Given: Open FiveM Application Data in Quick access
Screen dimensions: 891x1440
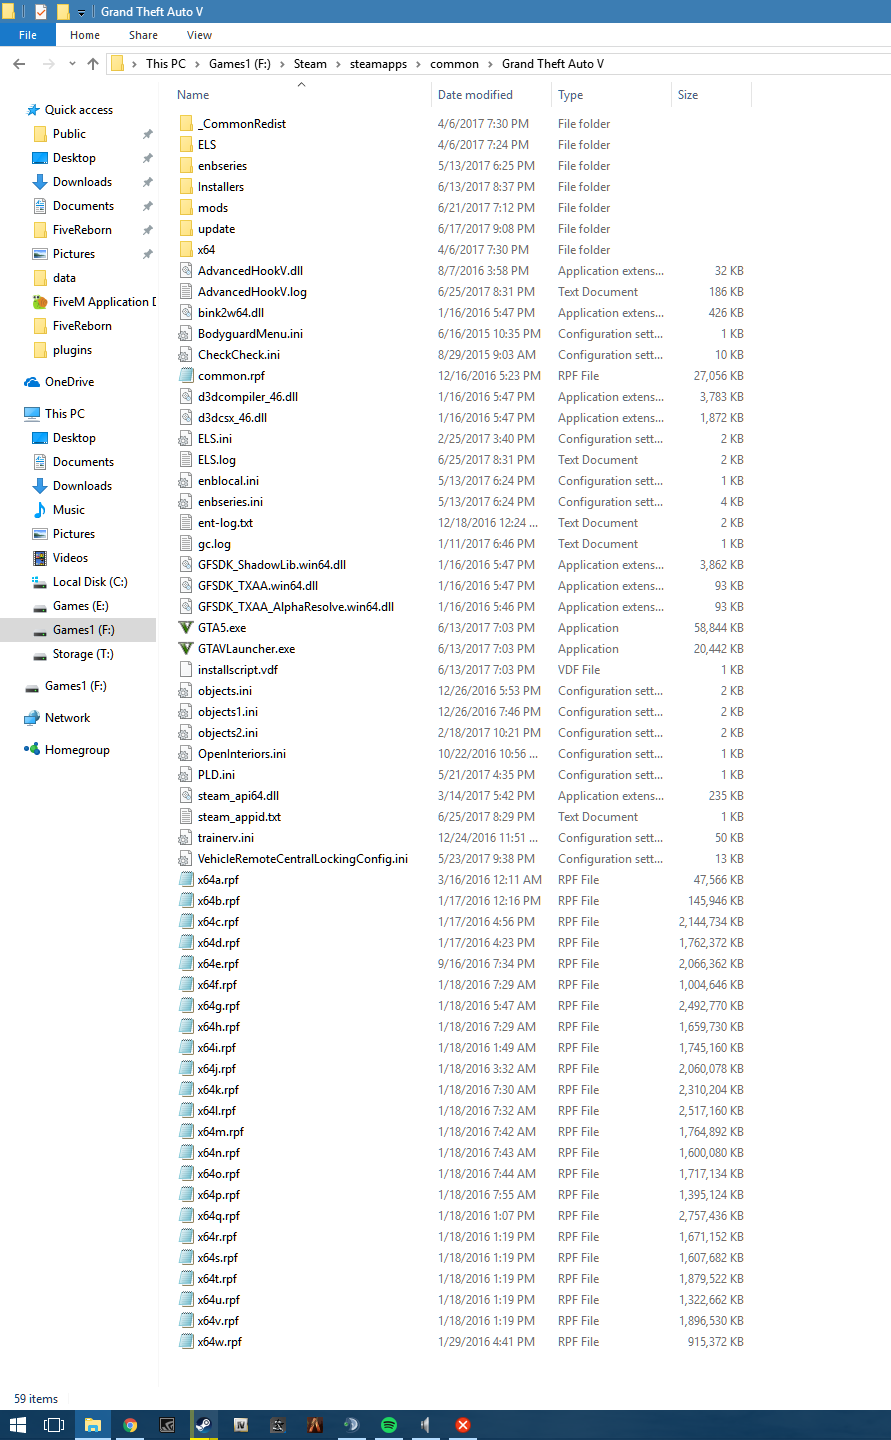Looking at the screenshot, I should (x=94, y=302).
